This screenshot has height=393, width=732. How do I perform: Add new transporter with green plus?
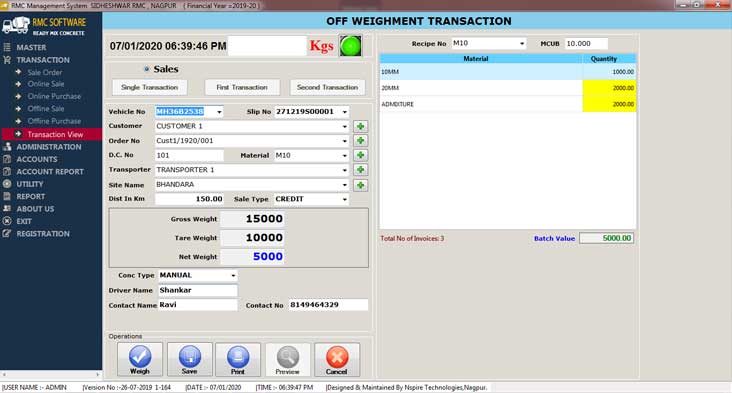coord(360,170)
